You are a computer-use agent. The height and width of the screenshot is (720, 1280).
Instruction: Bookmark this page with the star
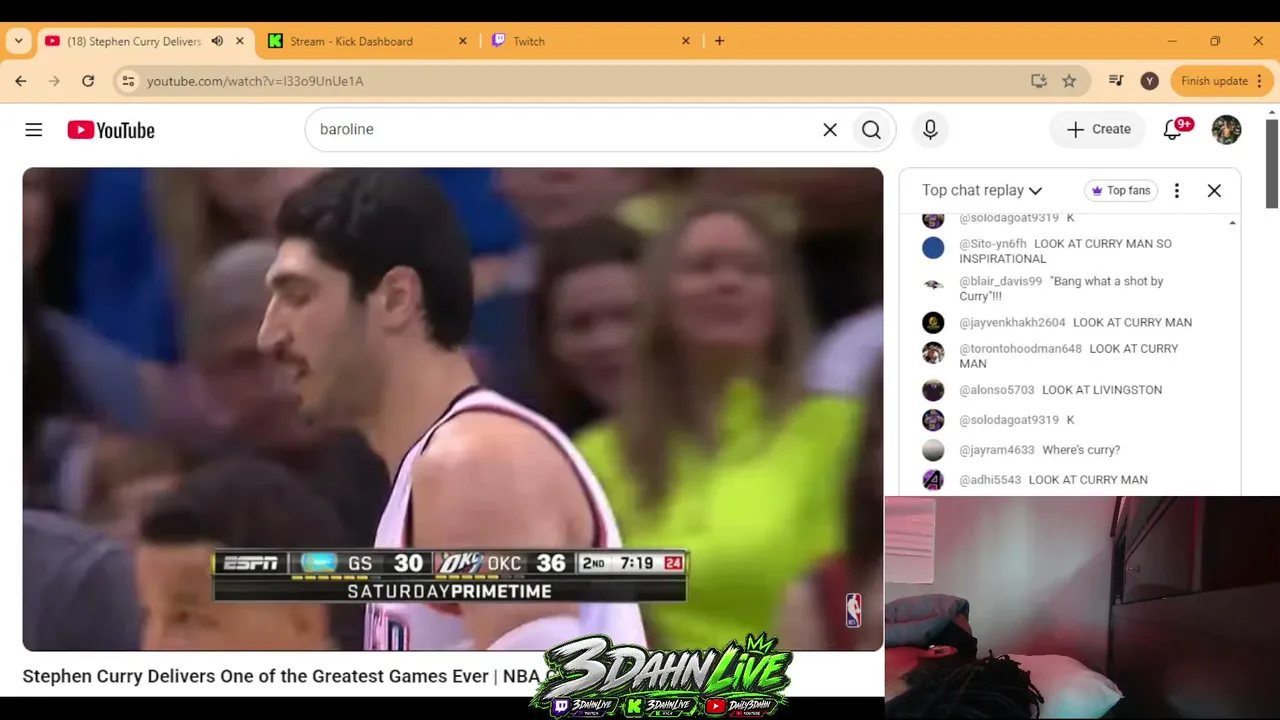[x=1069, y=81]
